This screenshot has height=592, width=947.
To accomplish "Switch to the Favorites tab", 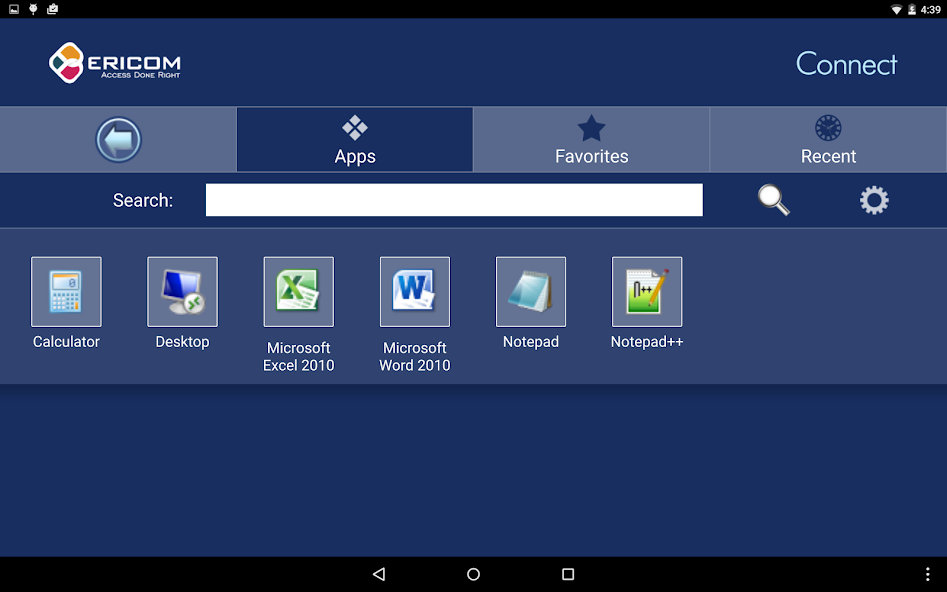I will [x=591, y=140].
